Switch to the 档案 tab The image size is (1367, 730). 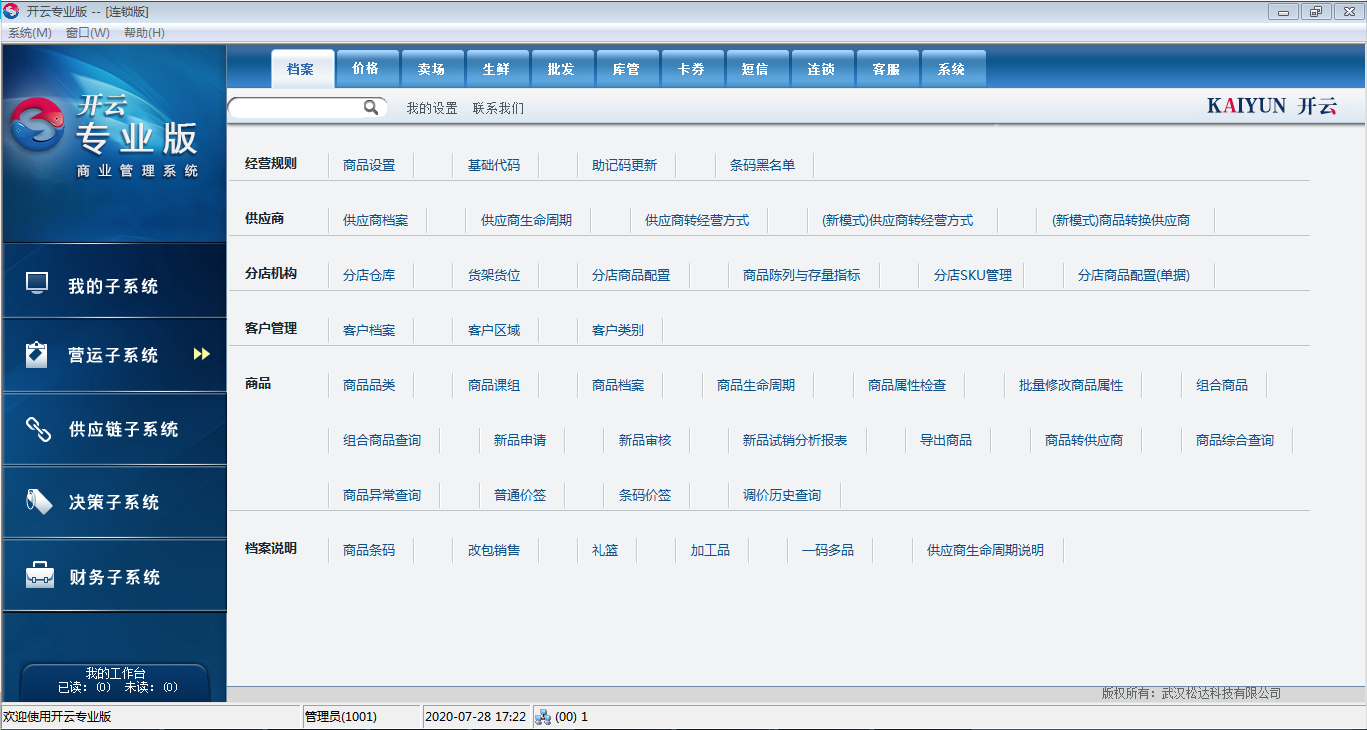click(302, 69)
